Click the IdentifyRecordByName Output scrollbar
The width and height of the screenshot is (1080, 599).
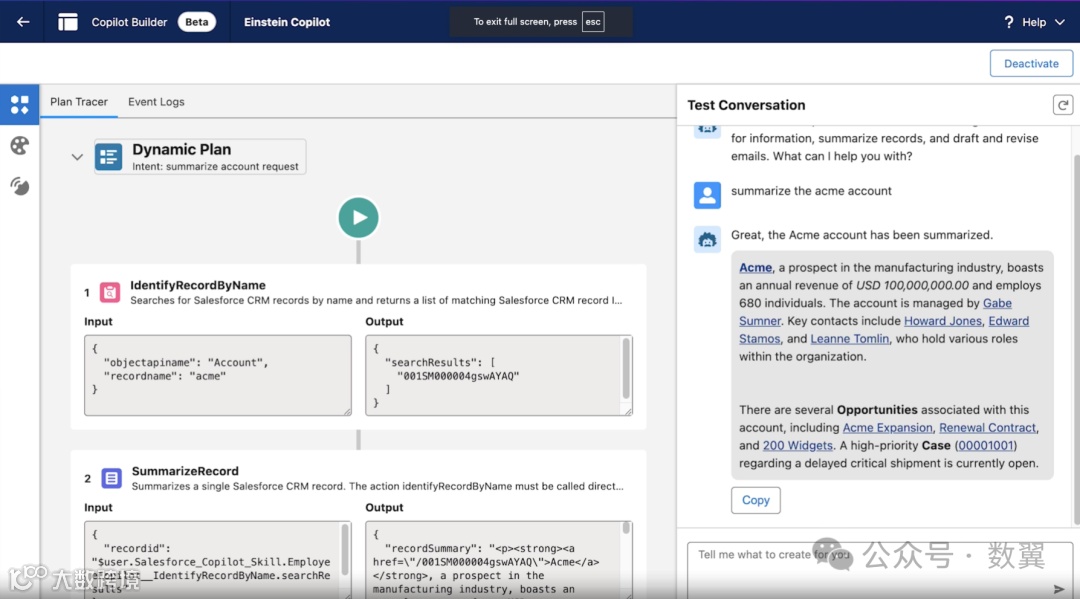[626, 369]
